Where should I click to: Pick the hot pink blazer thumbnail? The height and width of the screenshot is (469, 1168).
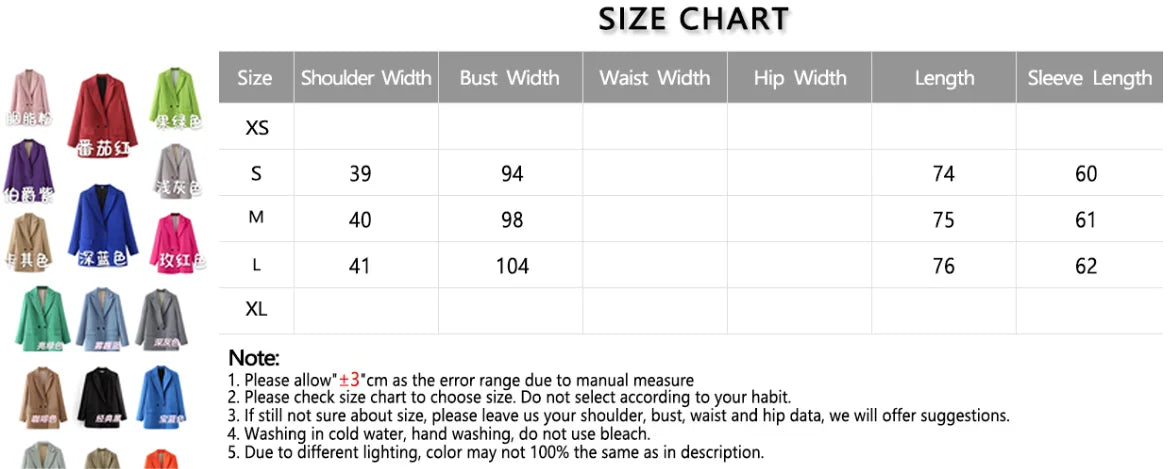click(177, 239)
